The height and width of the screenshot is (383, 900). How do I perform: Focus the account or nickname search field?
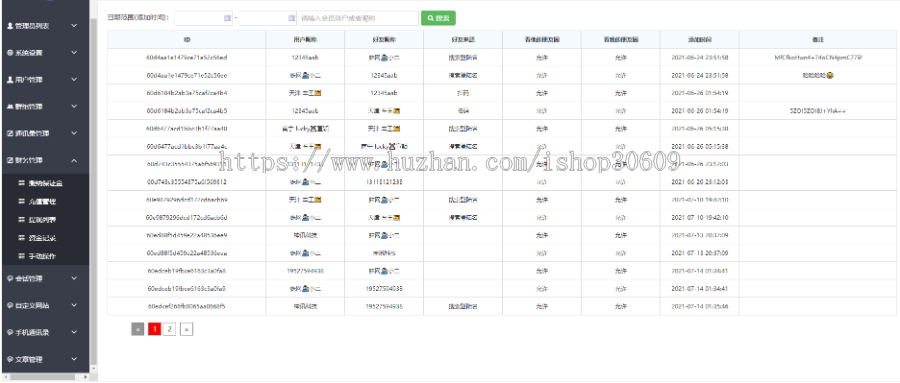[358, 18]
